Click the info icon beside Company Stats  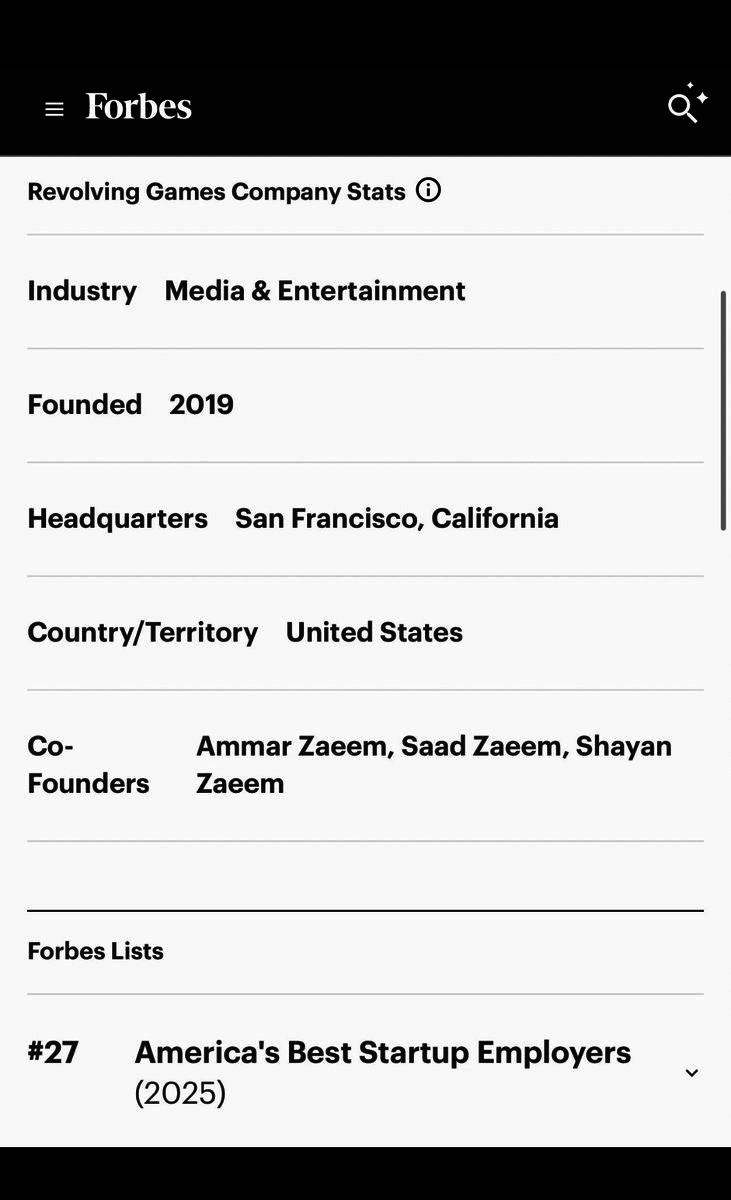428,190
